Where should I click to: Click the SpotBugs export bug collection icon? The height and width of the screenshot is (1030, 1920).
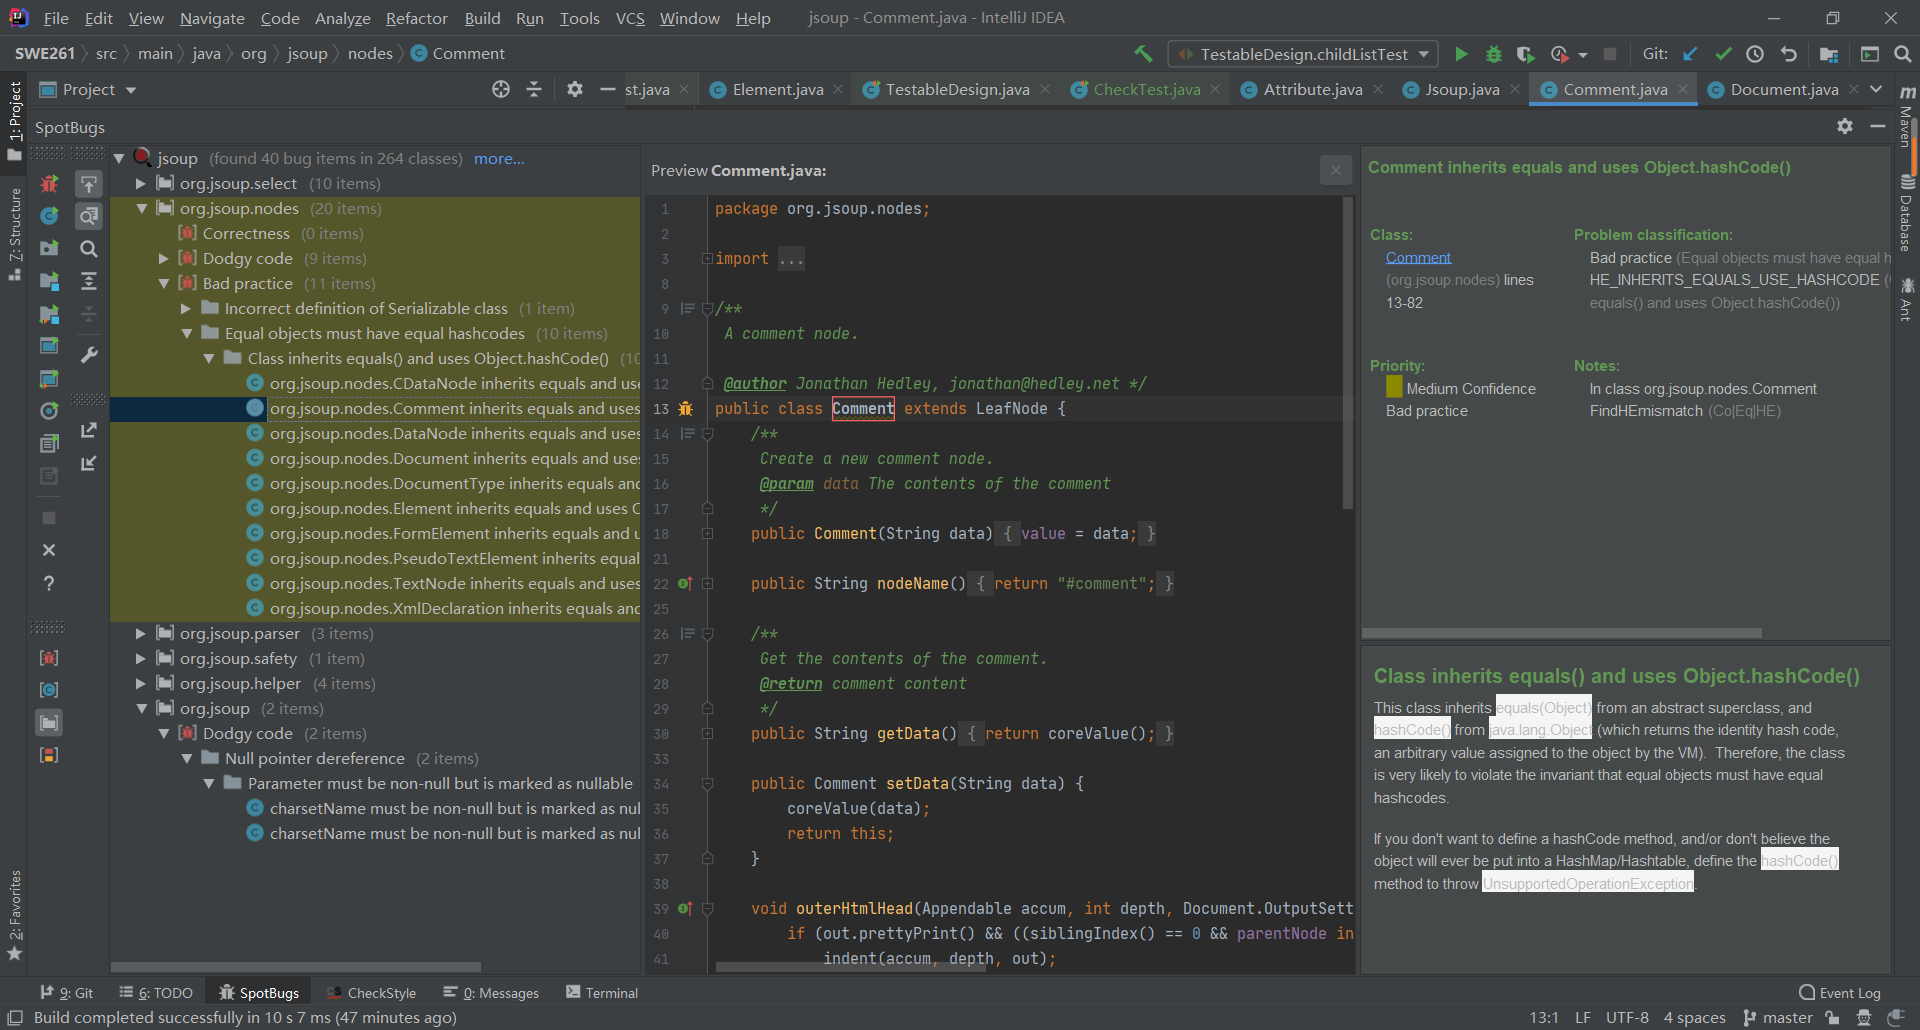tap(89, 430)
